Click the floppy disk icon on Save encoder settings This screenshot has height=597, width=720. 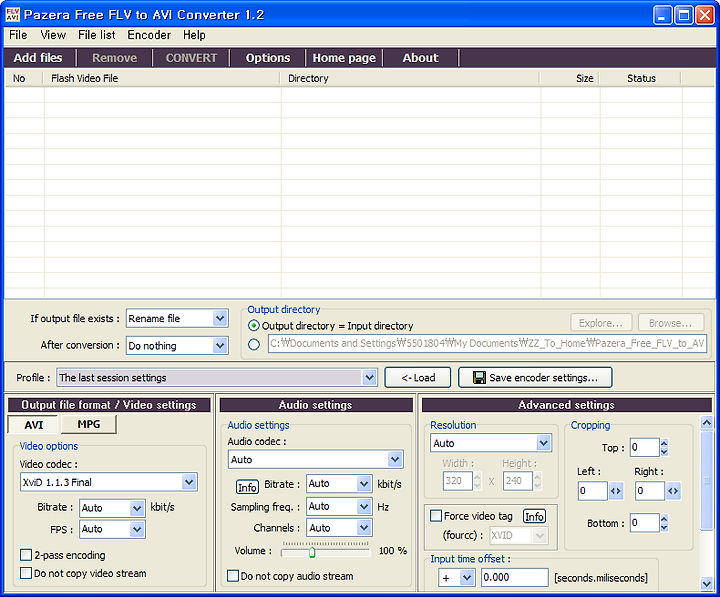click(x=479, y=377)
